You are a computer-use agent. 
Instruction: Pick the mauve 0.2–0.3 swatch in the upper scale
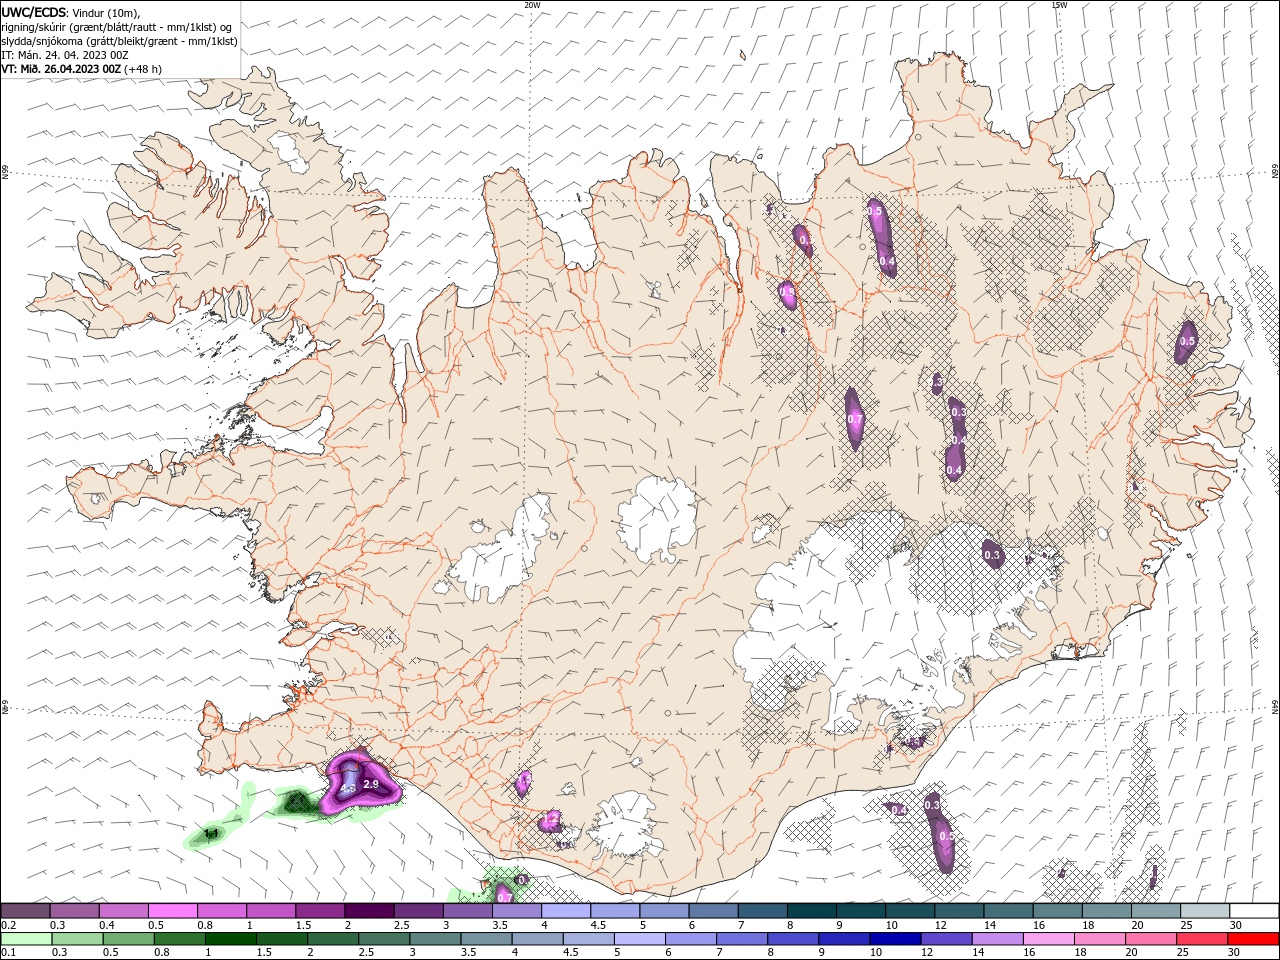(25, 911)
